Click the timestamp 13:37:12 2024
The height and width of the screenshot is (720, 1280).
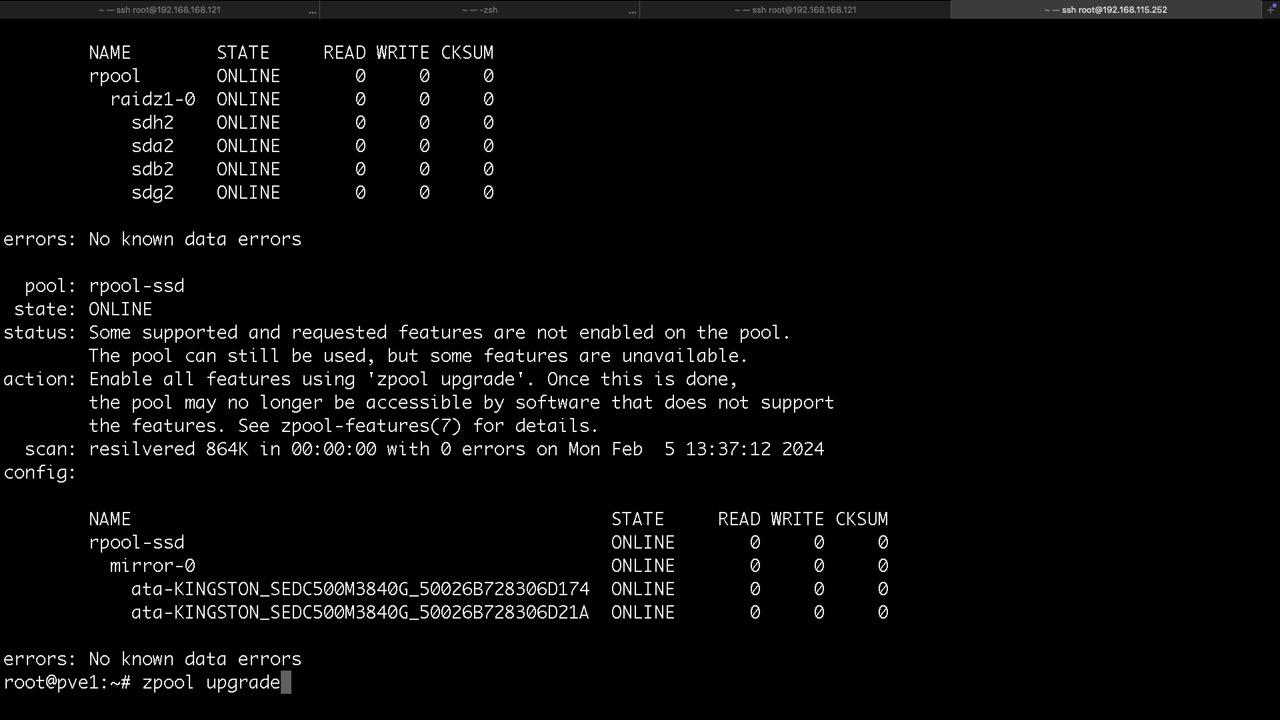click(755, 449)
